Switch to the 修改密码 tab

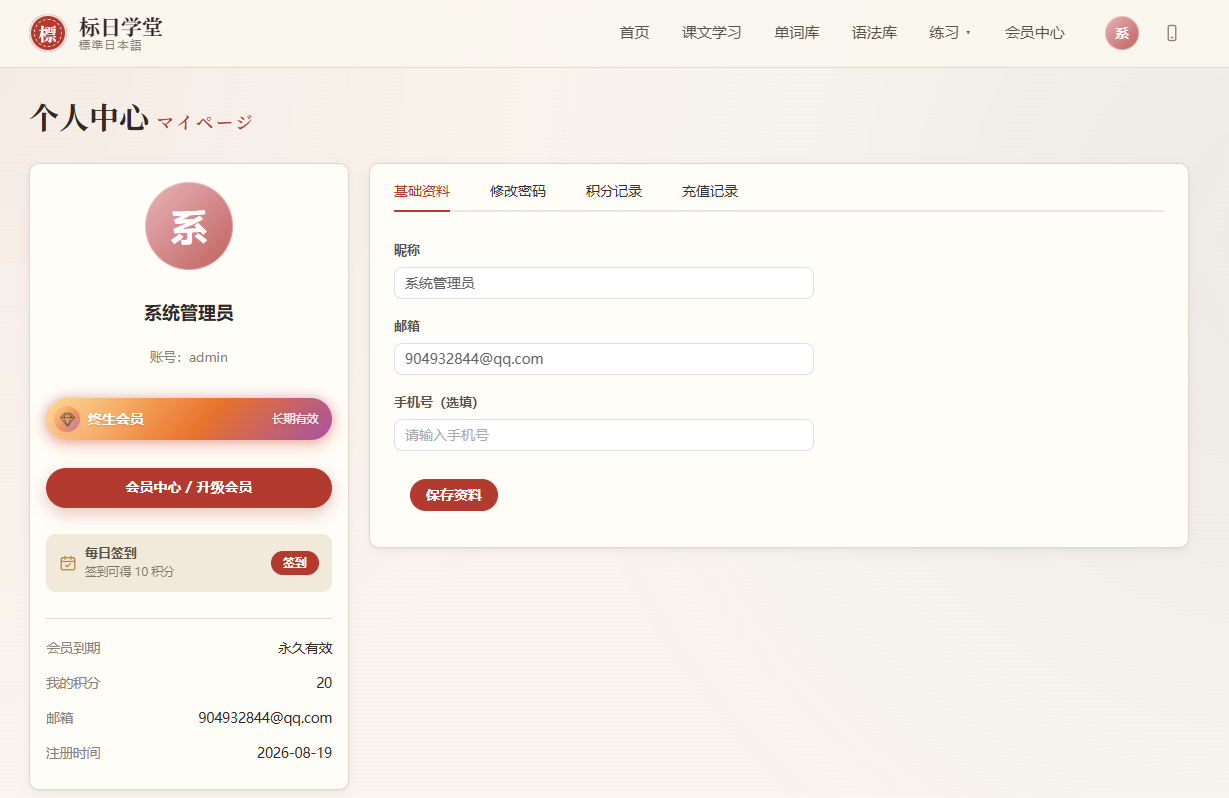pyautogui.click(x=518, y=191)
